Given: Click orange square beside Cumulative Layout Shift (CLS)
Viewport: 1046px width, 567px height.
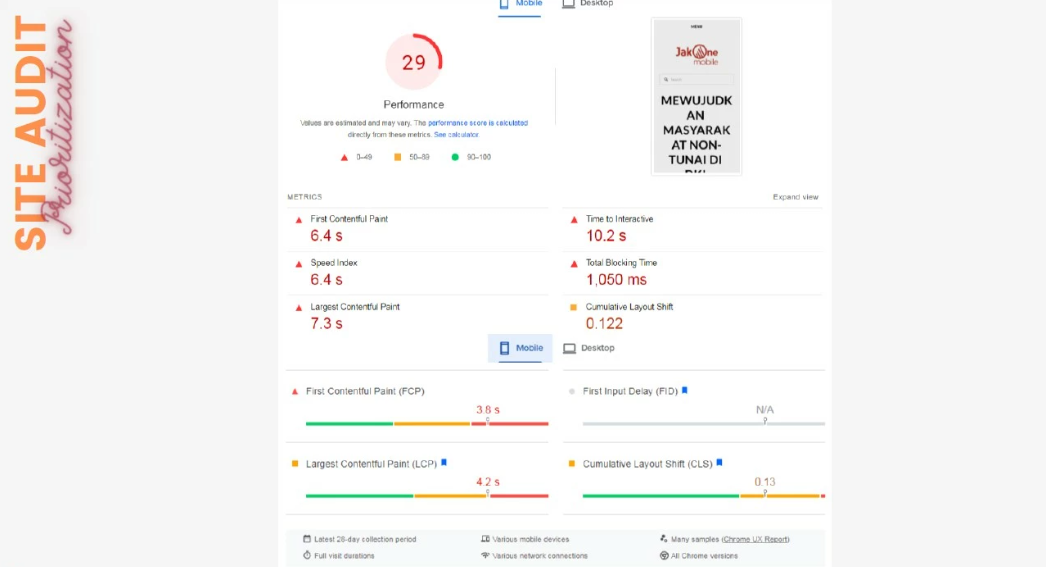Looking at the screenshot, I should coord(572,464).
